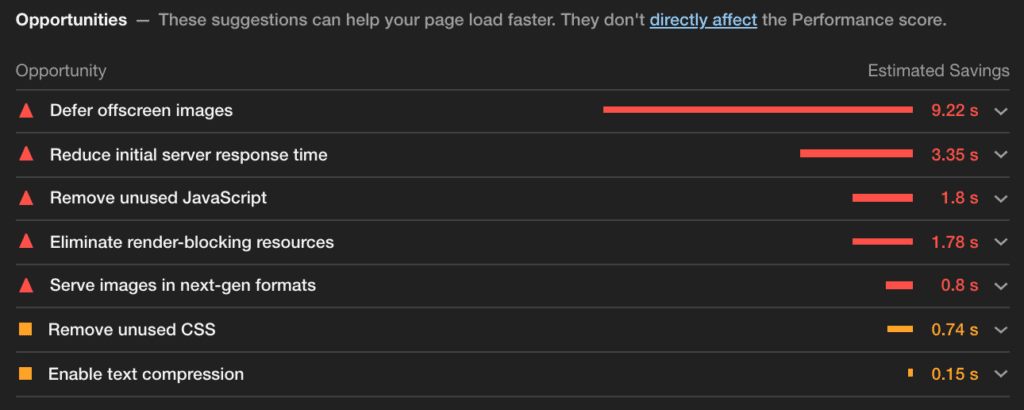This screenshot has width=1024, height=410.
Task: Click triangle icon beside Serve images in next-gen formats
Action: (26, 285)
